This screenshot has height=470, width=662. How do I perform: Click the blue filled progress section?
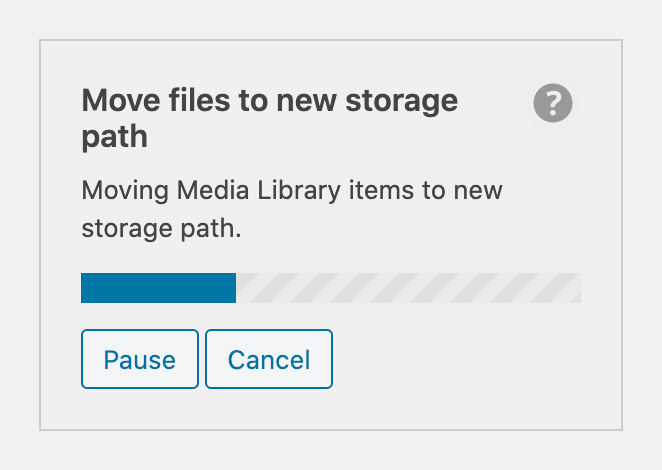point(158,288)
